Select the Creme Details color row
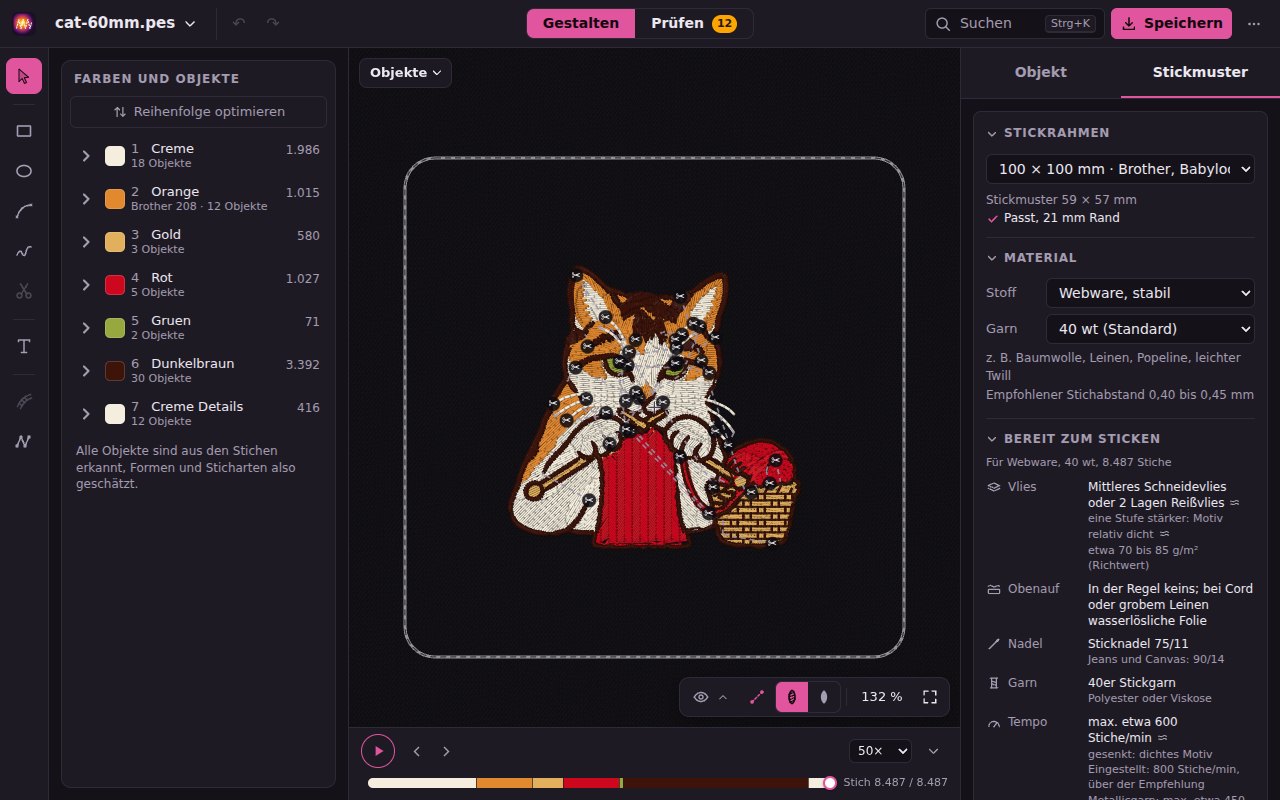Image resolution: width=1280 pixels, height=800 pixels. pyautogui.click(x=198, y=414)
